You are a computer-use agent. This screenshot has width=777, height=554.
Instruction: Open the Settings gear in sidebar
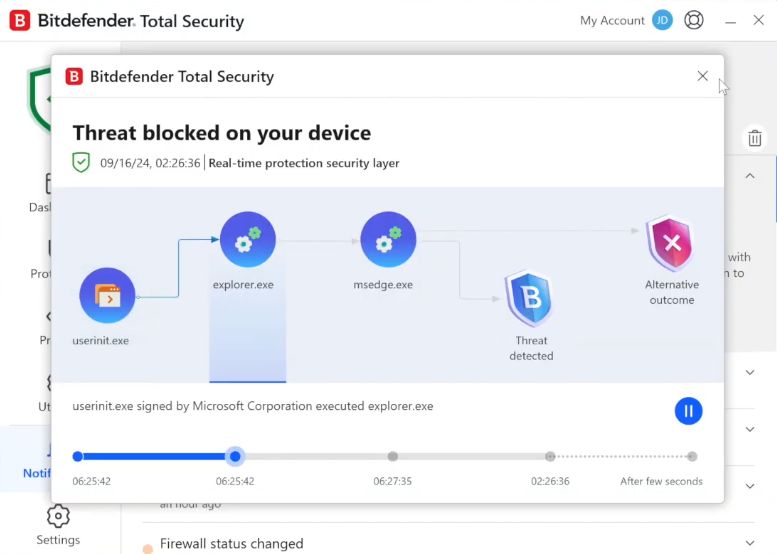click(58, 517)
